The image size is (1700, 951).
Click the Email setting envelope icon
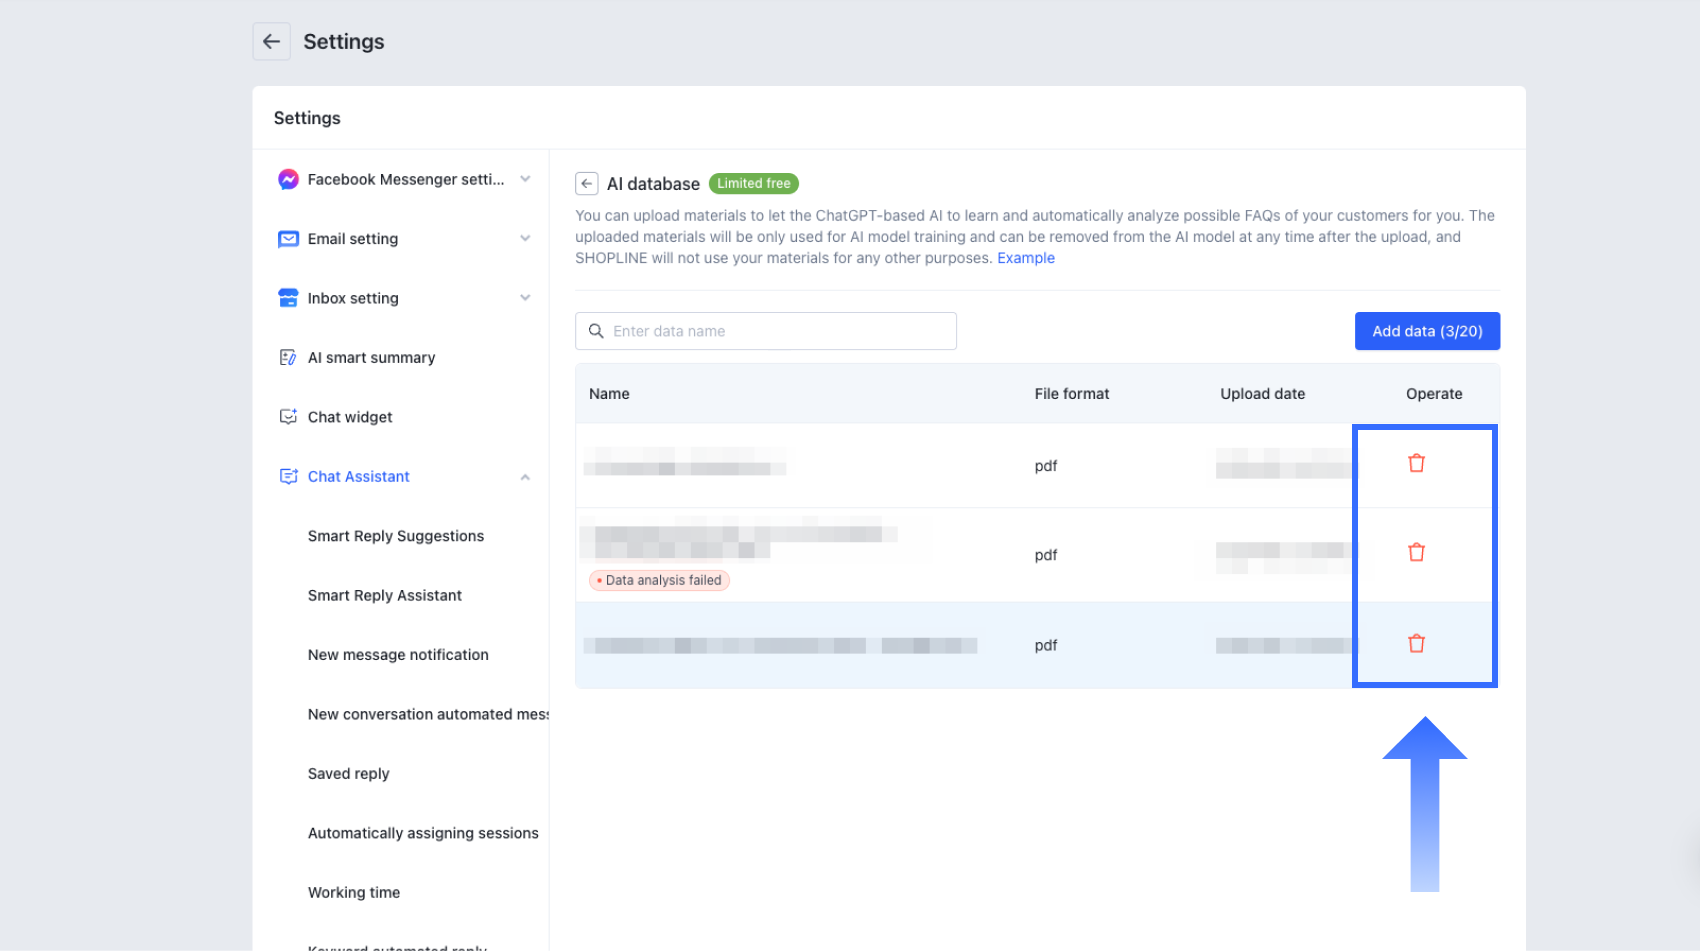[x=288, y=239]
